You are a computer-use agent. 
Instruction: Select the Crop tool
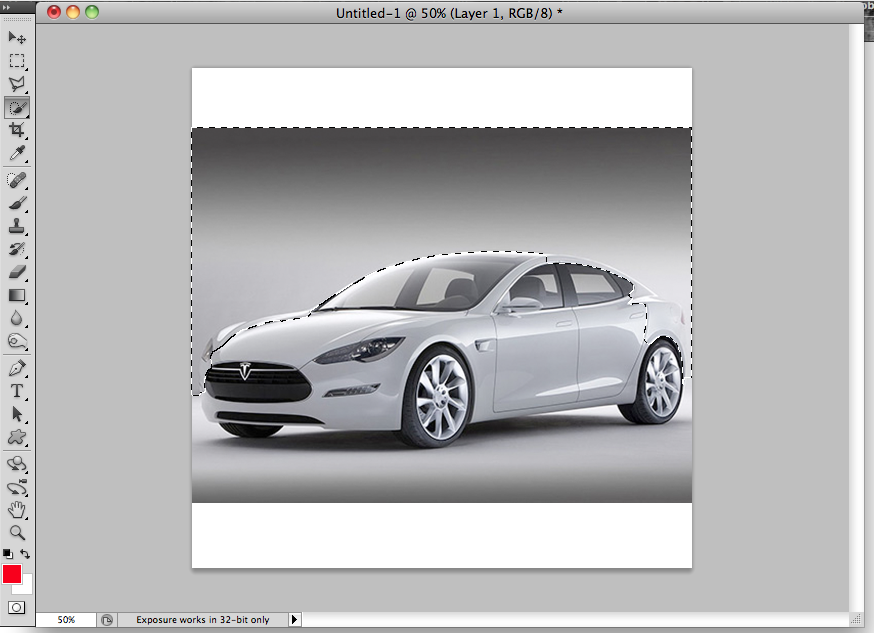click(17, 130)
